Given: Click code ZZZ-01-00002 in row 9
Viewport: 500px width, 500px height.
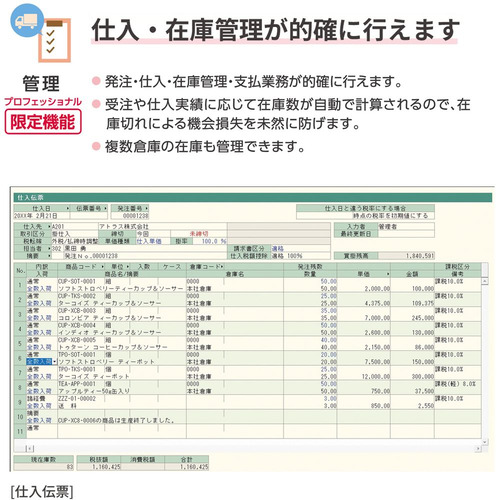Looking at the screenshot, I should 77,399.
